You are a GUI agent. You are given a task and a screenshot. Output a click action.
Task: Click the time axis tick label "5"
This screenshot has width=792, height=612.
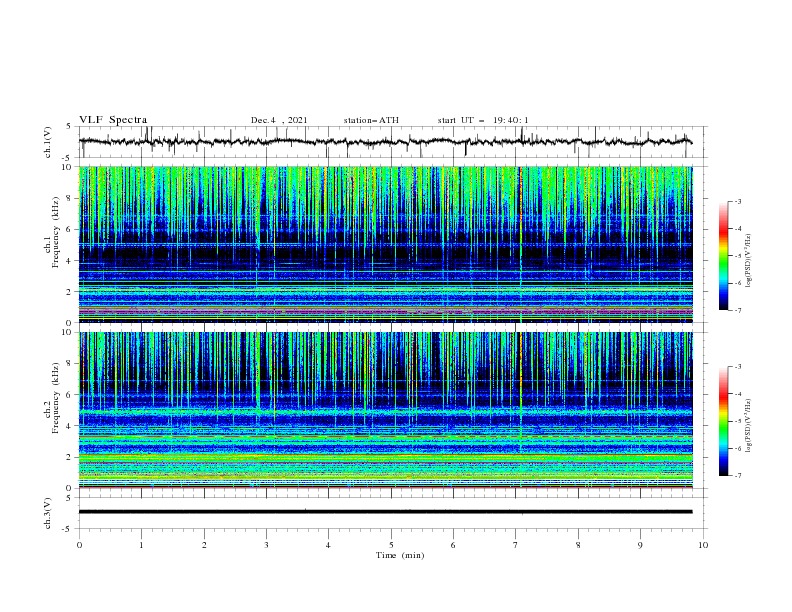391,545
